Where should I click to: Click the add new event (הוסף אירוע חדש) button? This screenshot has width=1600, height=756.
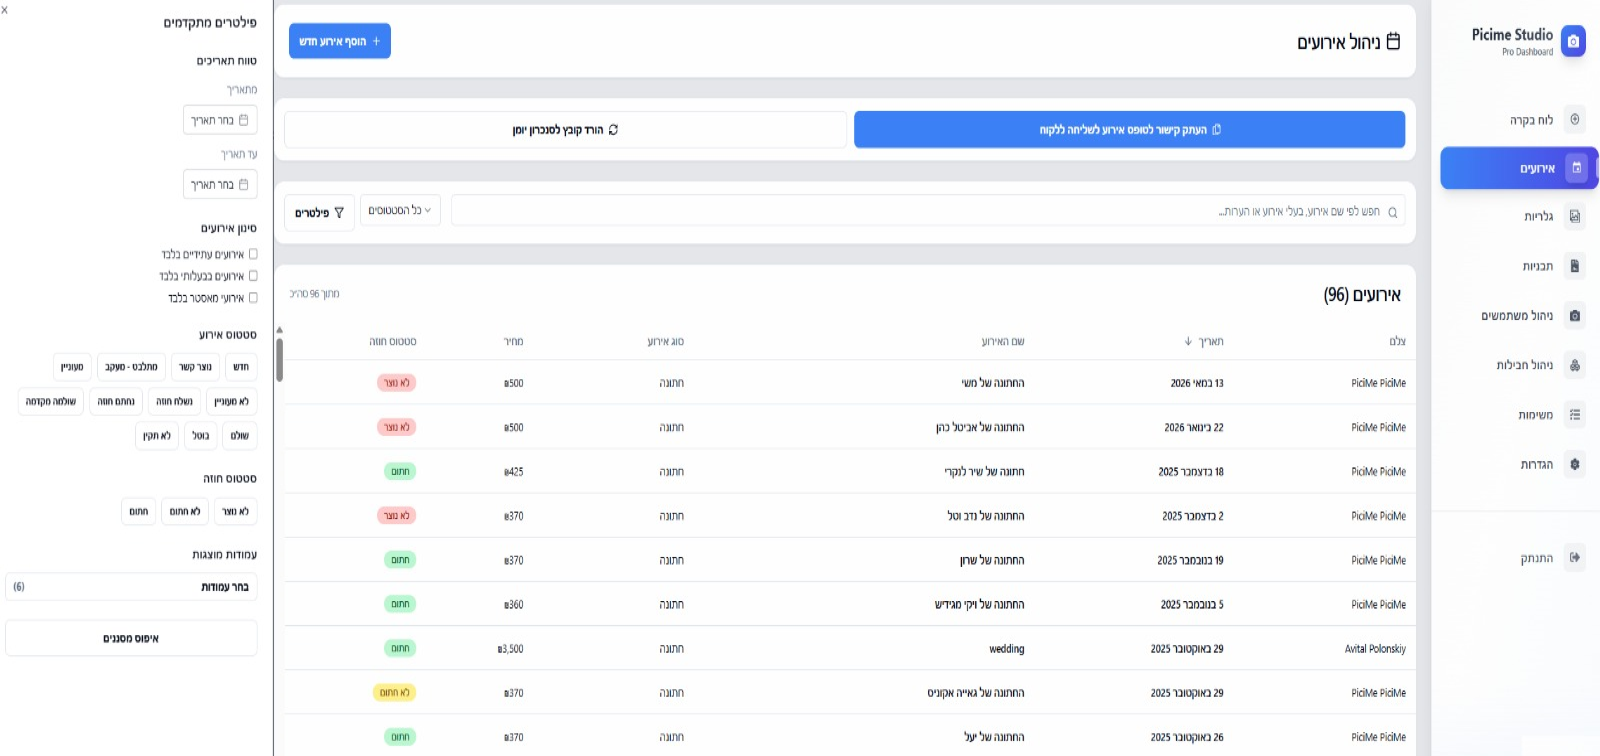tap(339, 41)
